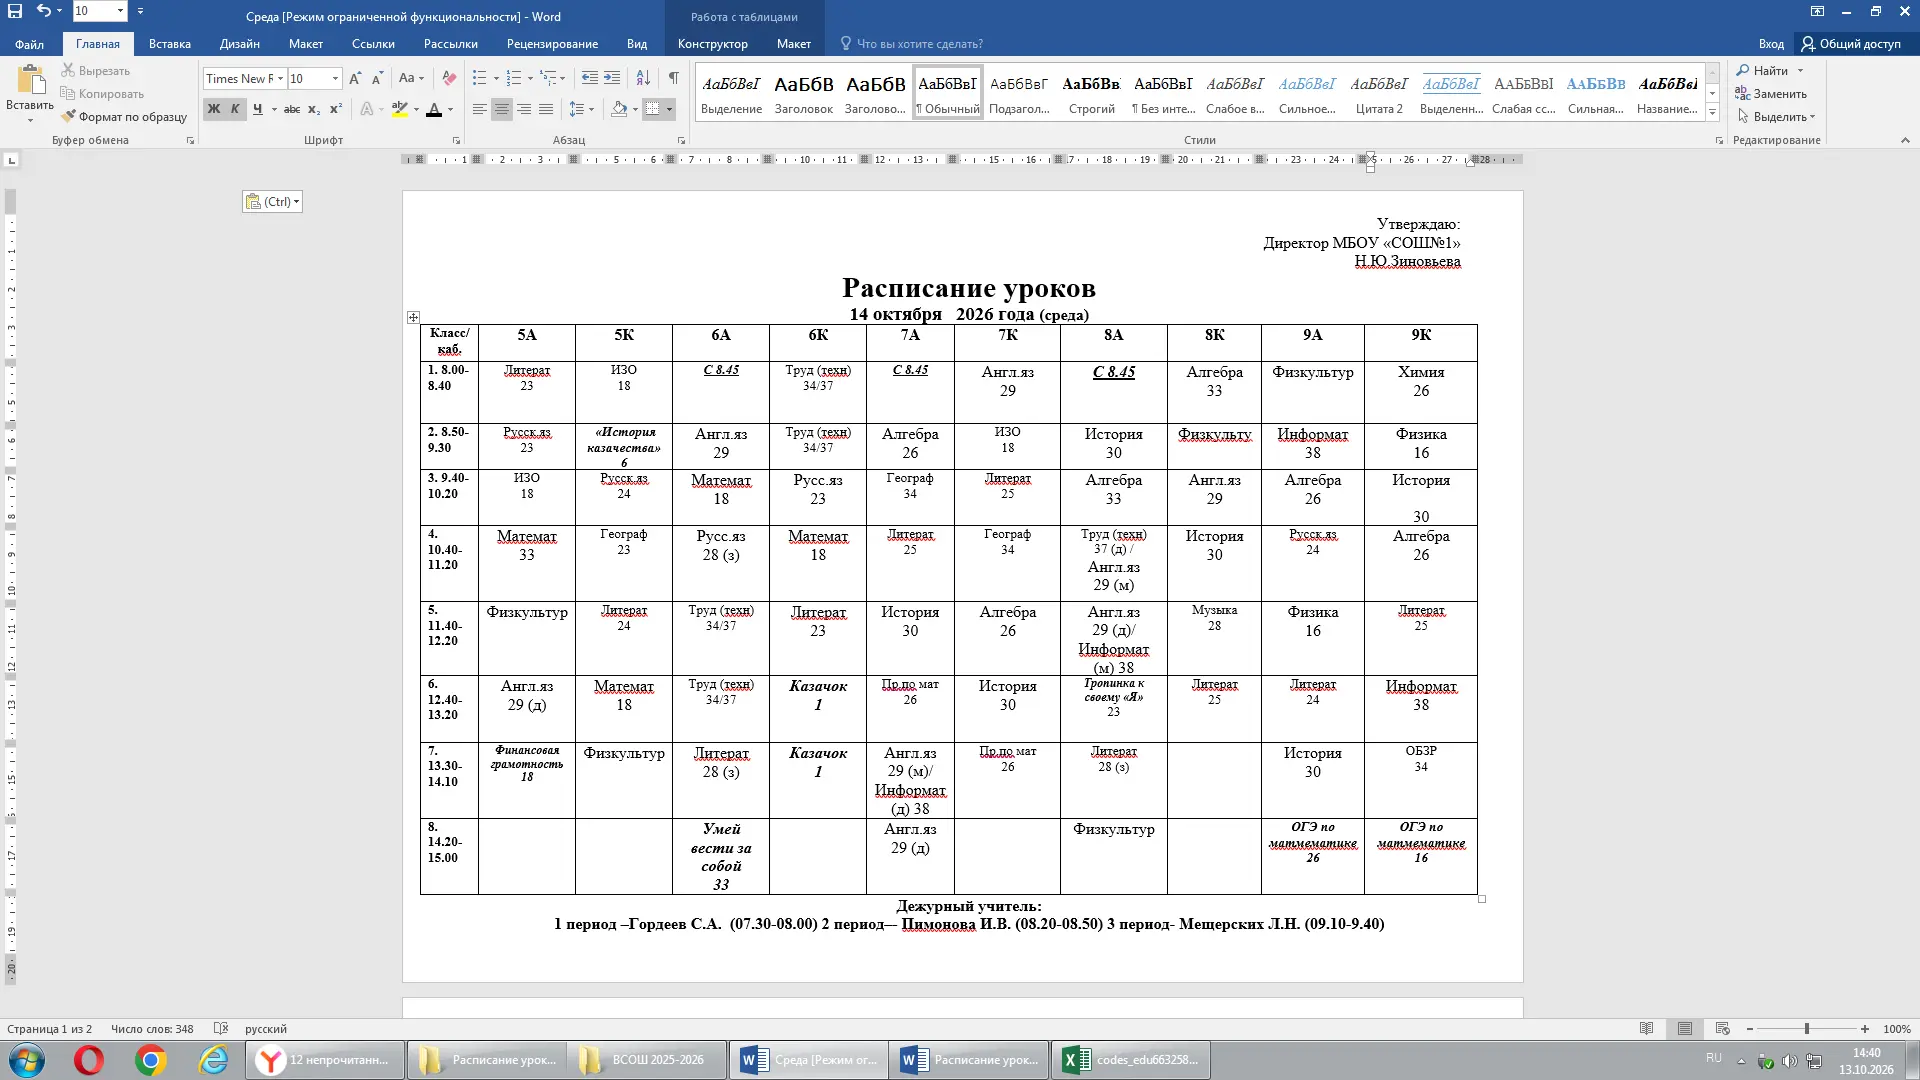
Task: Toggle justify alignment
Action: [x=546, y=110]
